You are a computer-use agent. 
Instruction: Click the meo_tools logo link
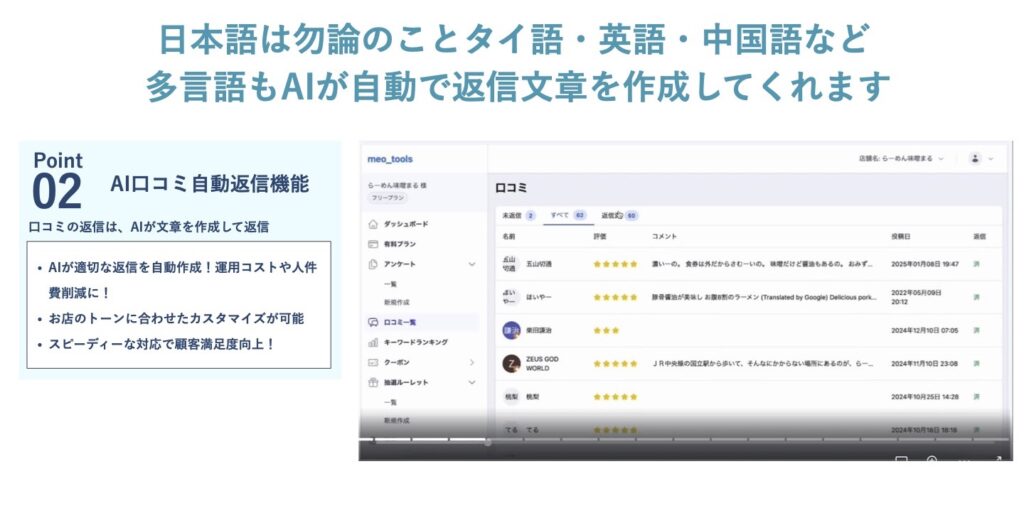[390, 159]
